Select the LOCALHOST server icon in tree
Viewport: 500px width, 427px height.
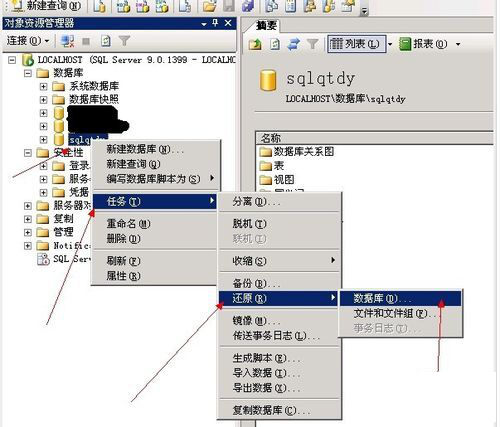(x=28, y=60)
